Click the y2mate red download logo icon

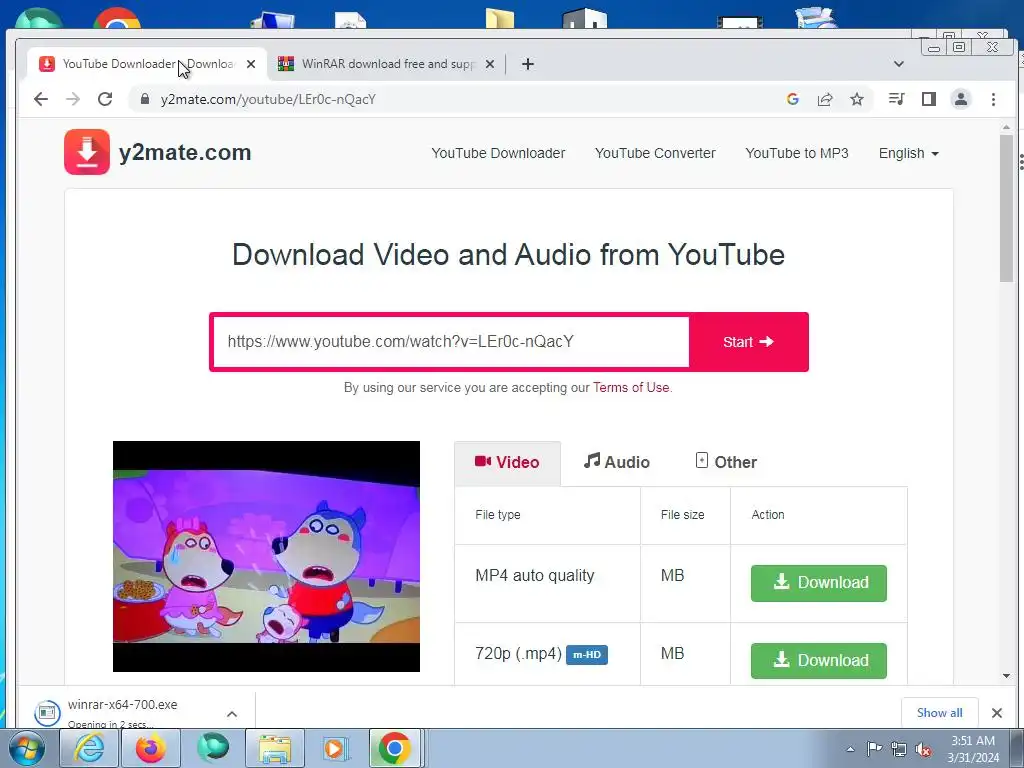(x=87, y=152)
